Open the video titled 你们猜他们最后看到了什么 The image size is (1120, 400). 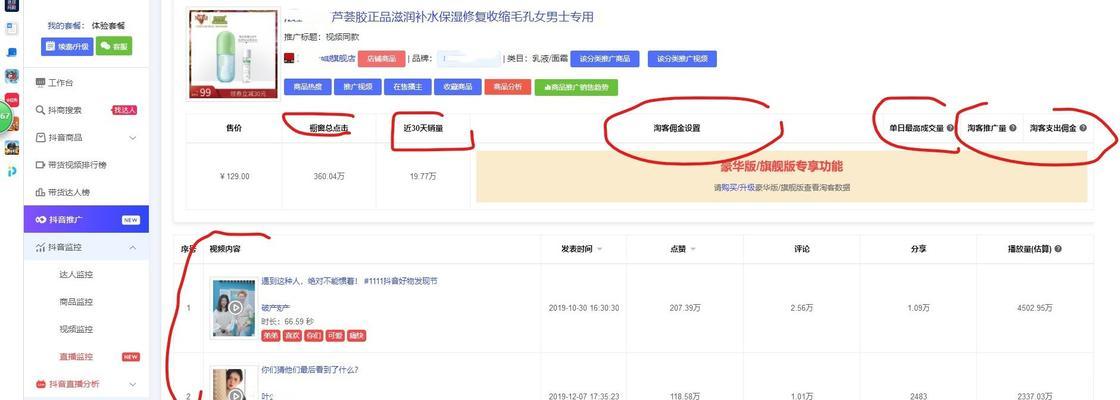[310, 370]
